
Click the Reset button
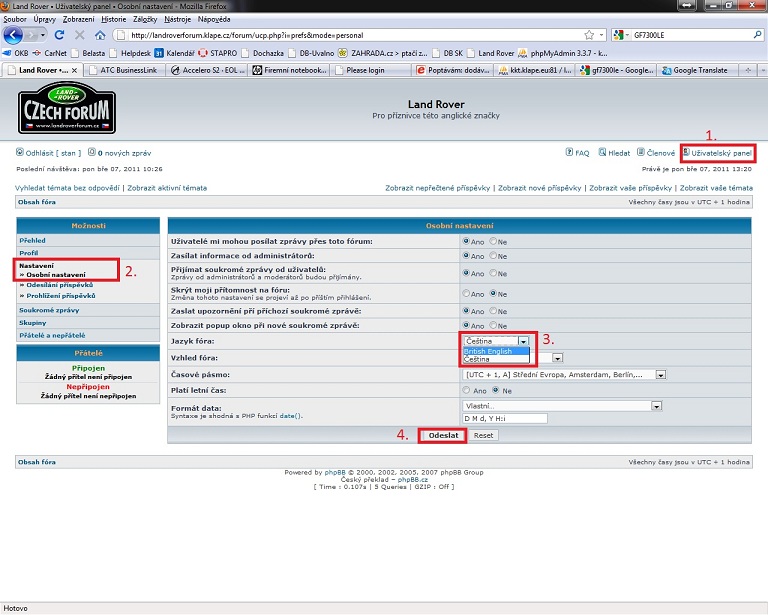pyautogui.click(x=483, y=436)
